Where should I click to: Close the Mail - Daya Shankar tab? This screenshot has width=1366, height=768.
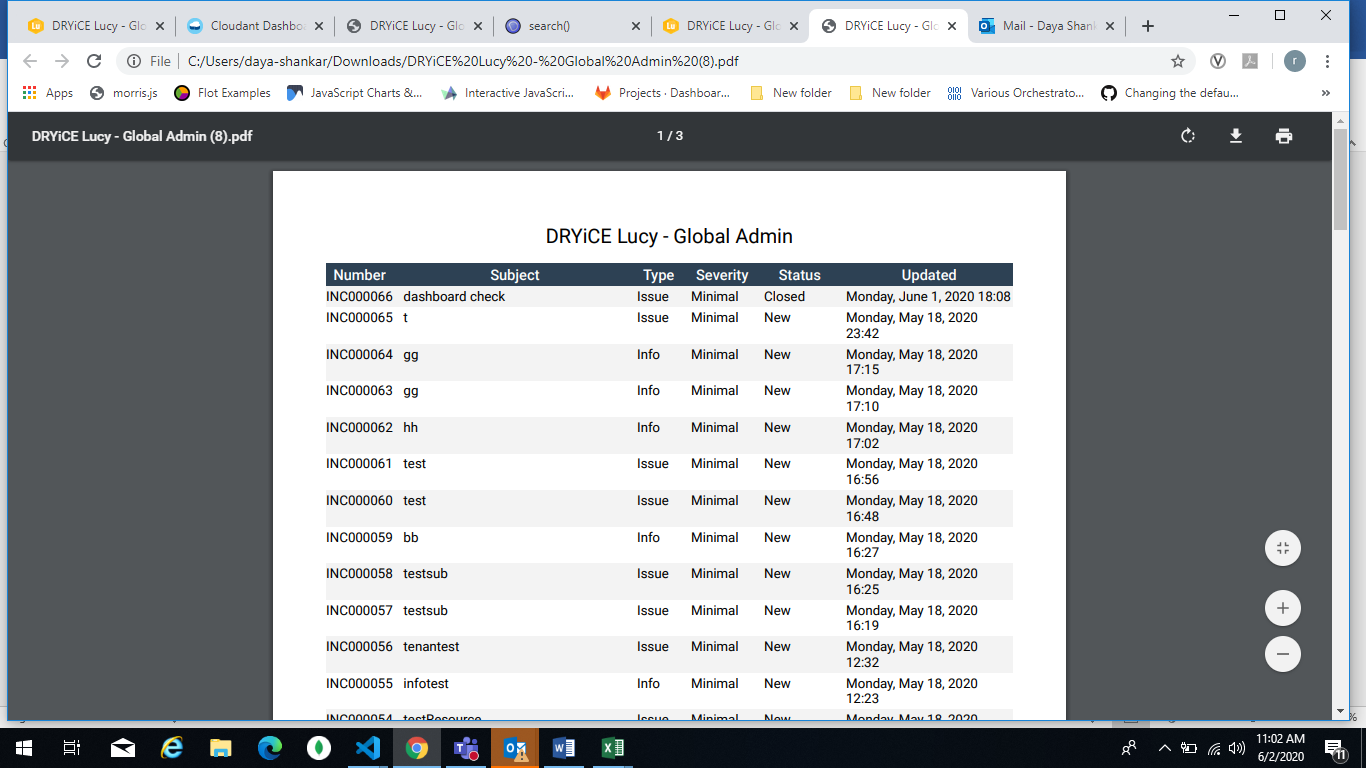(x=1110, y=26)
